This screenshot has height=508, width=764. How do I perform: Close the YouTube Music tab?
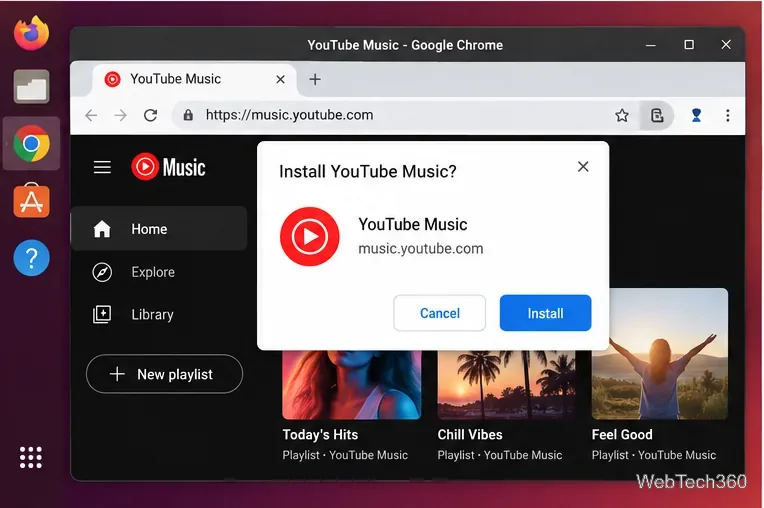[280, 79]
